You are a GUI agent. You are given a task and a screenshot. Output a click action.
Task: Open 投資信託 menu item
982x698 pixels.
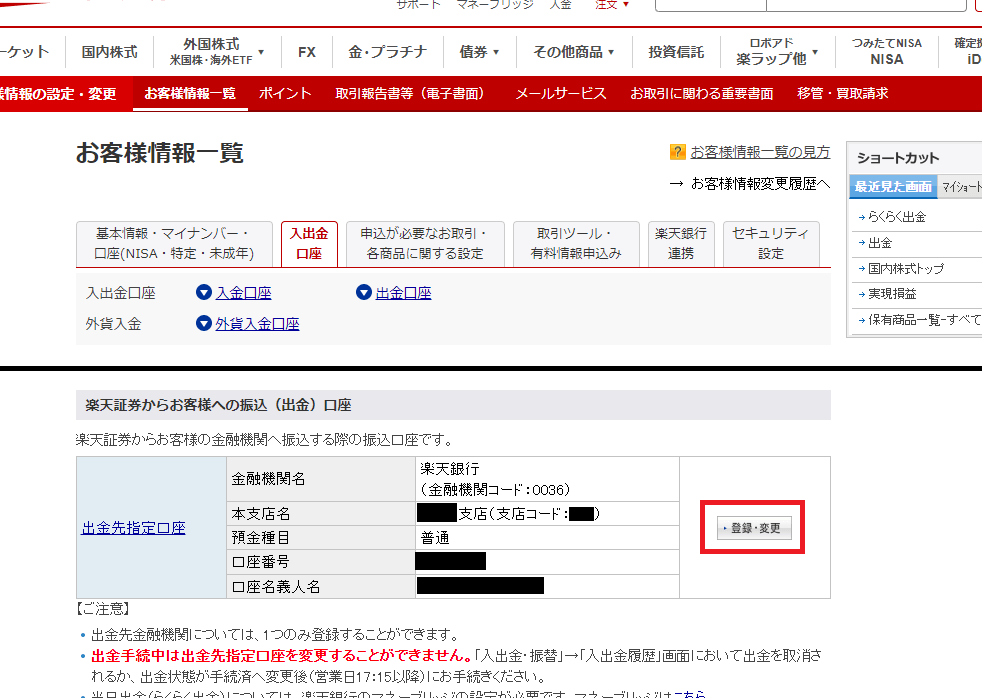click(x=676, y=52)
